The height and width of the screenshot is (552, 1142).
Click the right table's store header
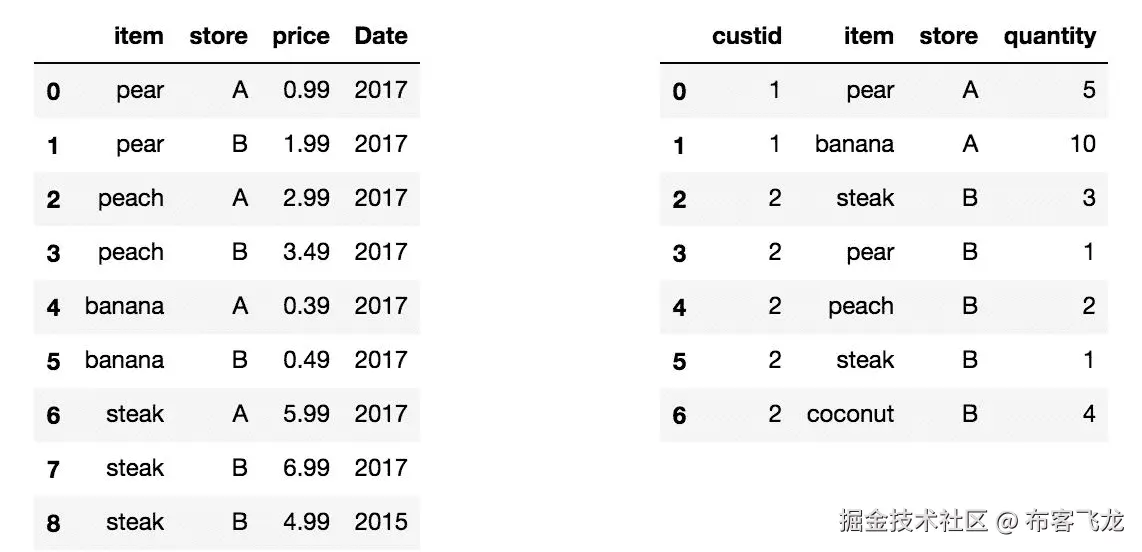click(948, 36)
